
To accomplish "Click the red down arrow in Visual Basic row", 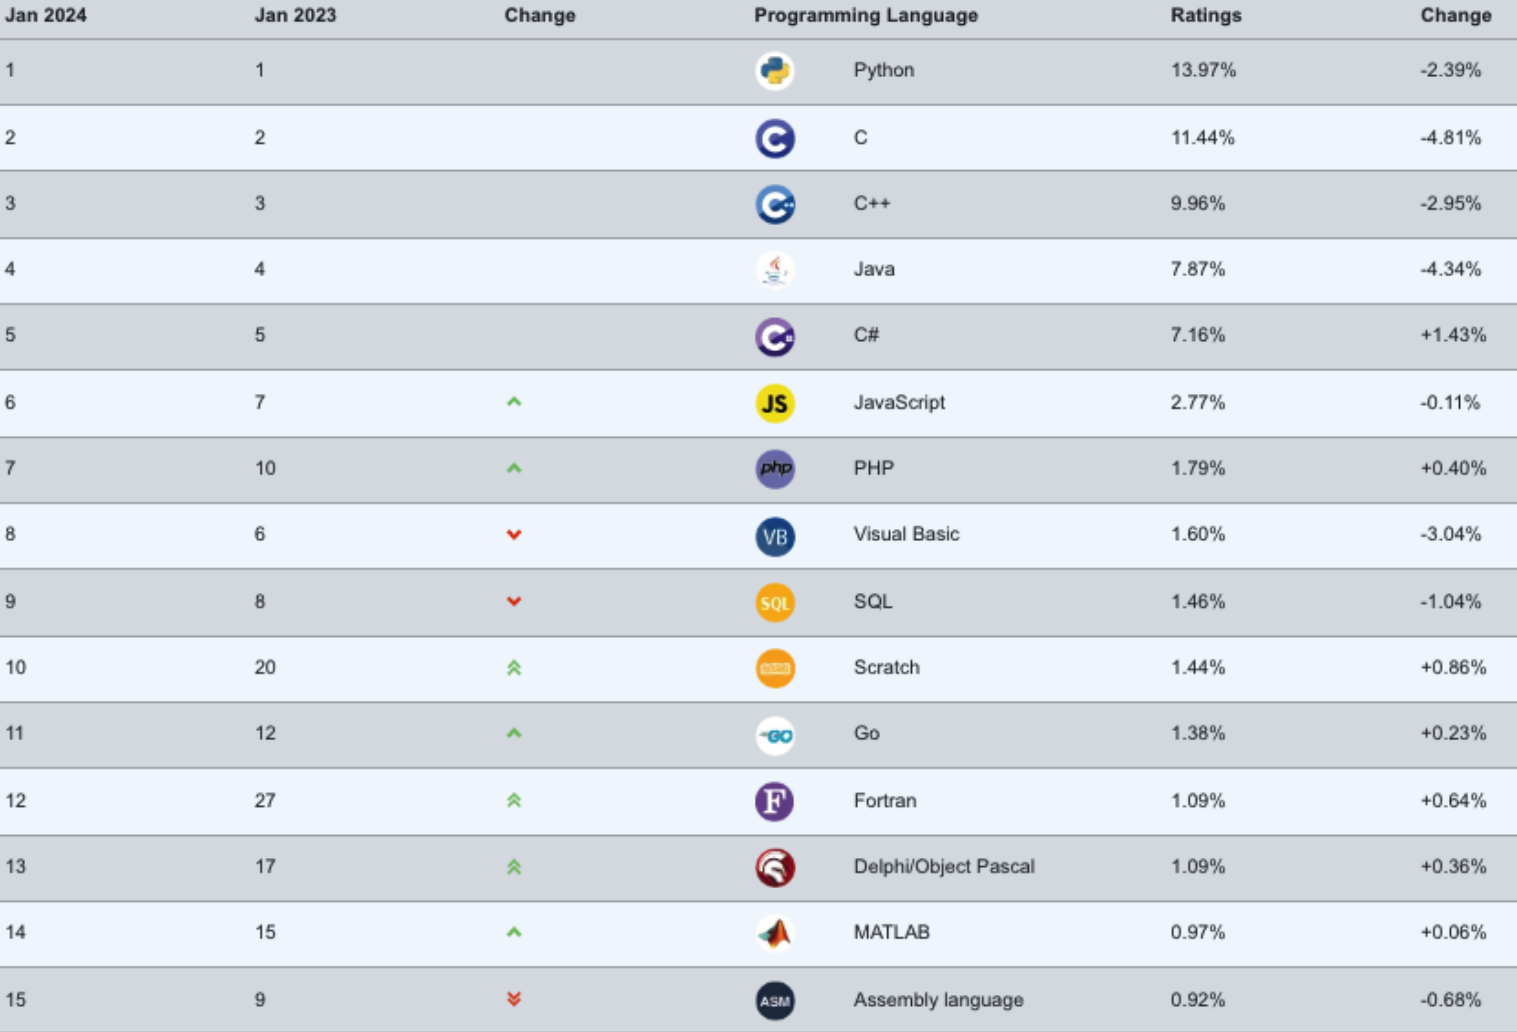I will (514, 535).
